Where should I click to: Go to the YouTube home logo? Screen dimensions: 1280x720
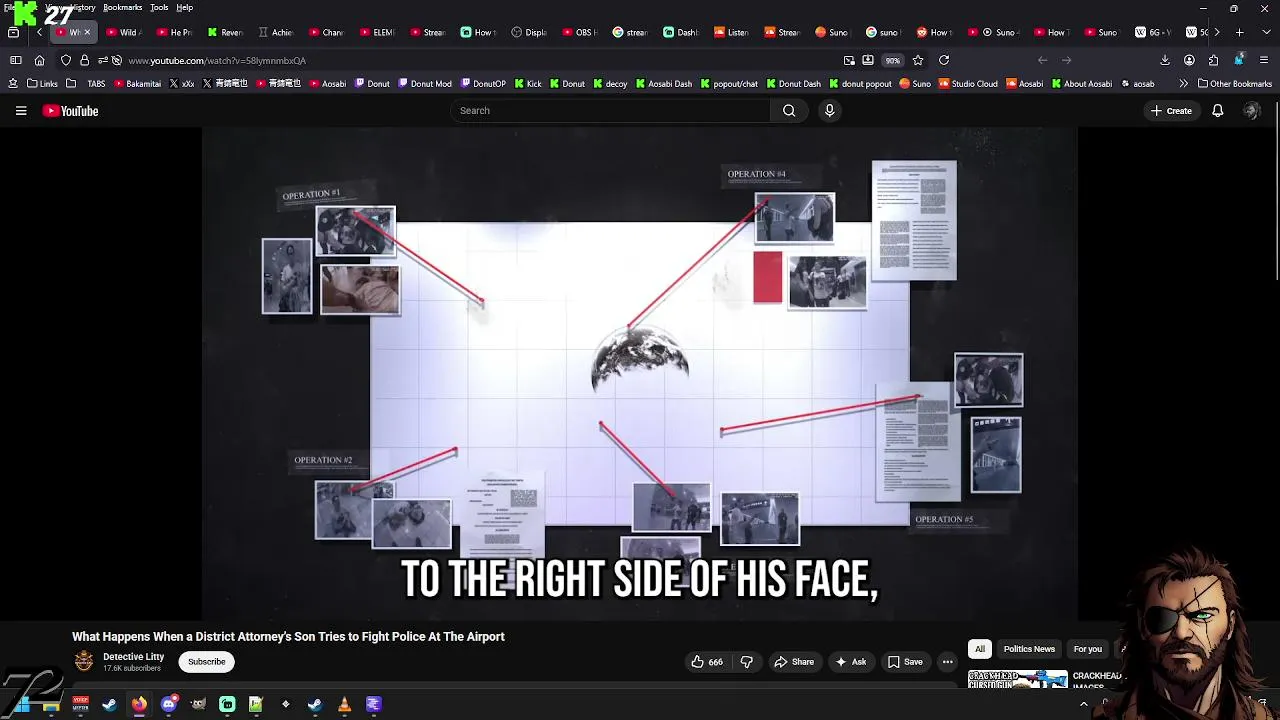pos(70,111)
